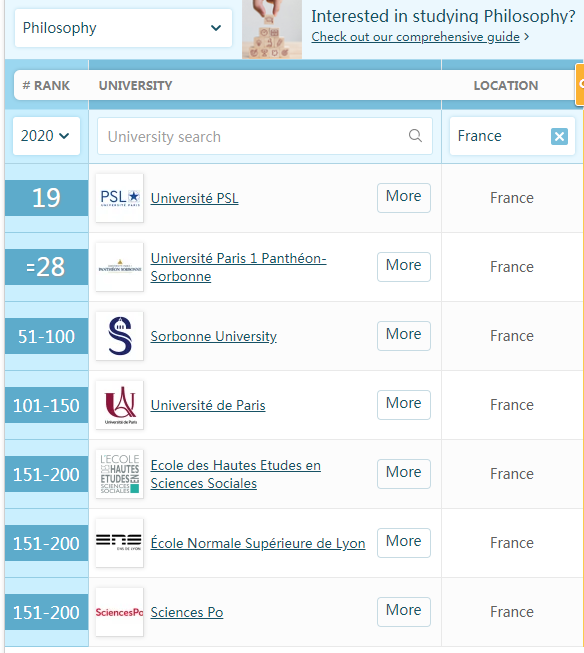Open the Sorbonne University link
The image size is (584, 653).
tap(214, 336)
